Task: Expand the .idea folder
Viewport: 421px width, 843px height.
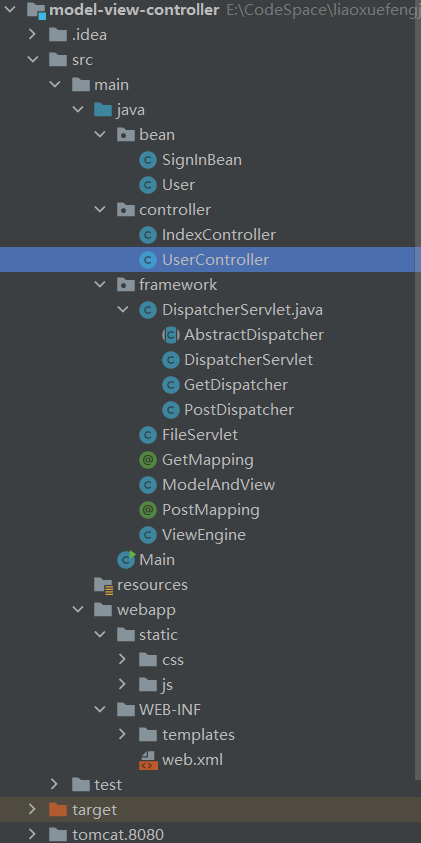Action: (x=32, y=35)
